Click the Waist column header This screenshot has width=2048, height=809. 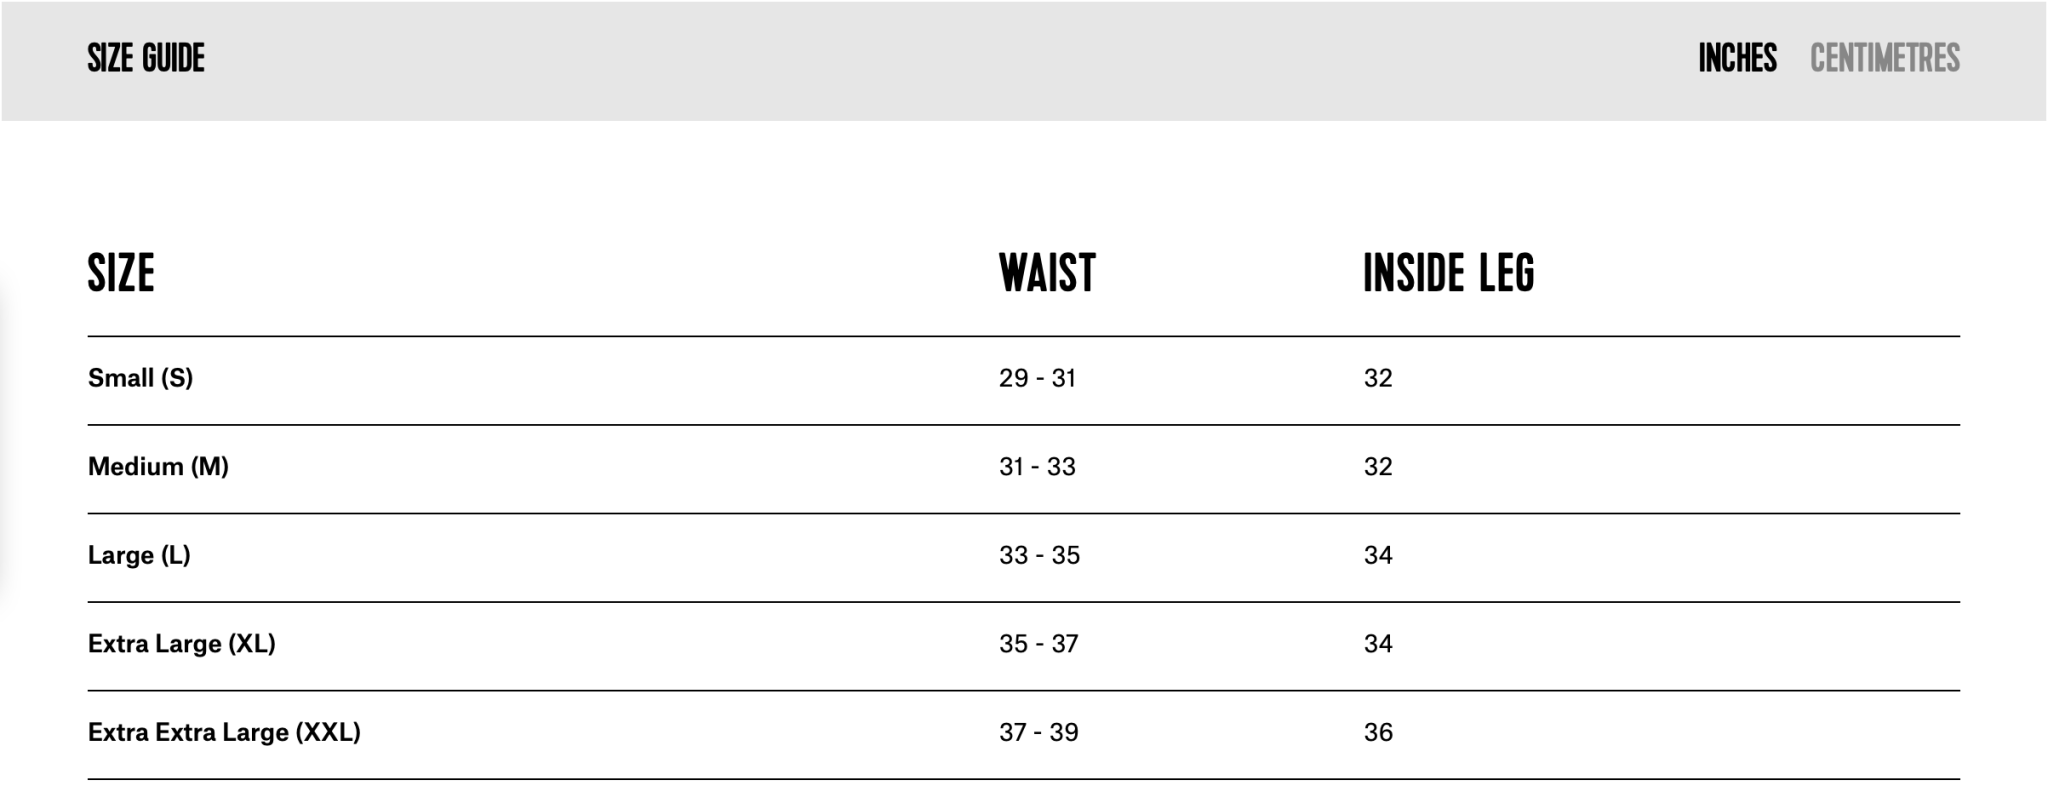click(x=1047, y=273)
